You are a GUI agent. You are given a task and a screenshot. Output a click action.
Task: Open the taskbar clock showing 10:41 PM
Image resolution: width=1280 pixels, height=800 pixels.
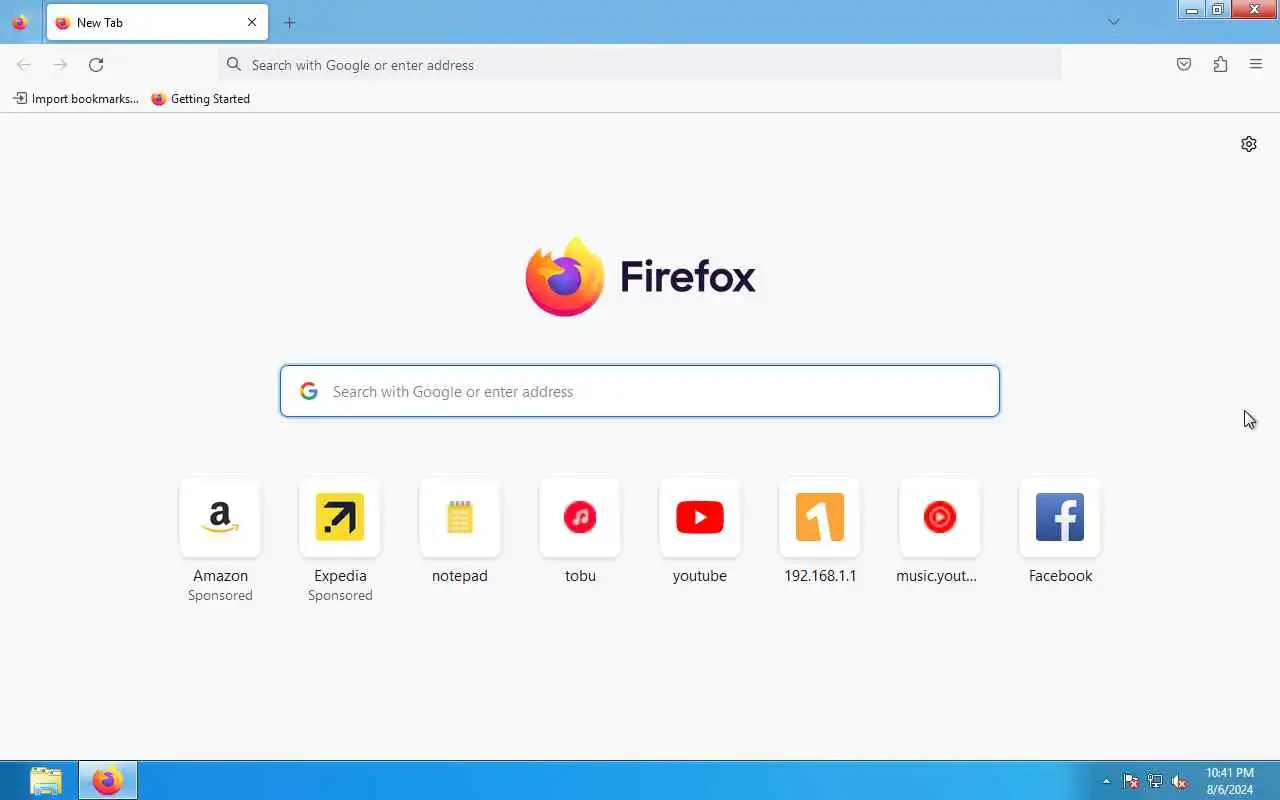click(x=1229, y=781)
